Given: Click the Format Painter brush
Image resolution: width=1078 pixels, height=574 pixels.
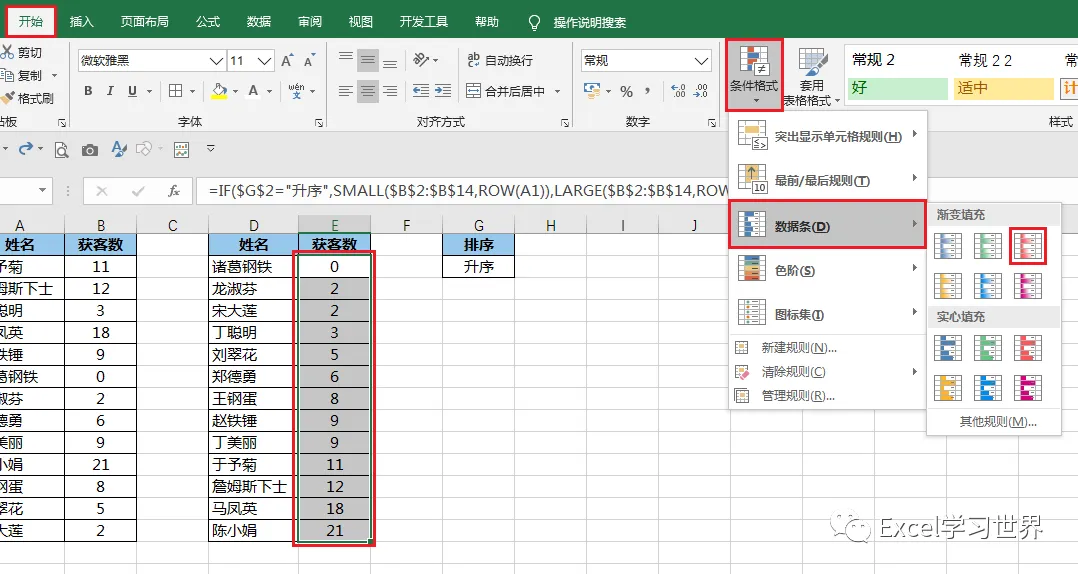Looking at the screenshot, I should (x=8, y=98).
